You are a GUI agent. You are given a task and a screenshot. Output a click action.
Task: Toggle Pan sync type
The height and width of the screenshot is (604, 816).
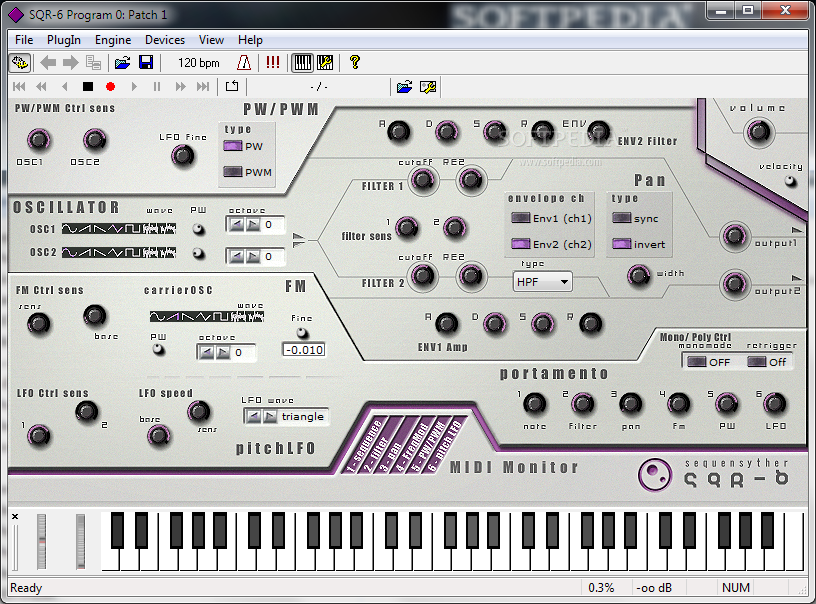(x=622, y=218)
